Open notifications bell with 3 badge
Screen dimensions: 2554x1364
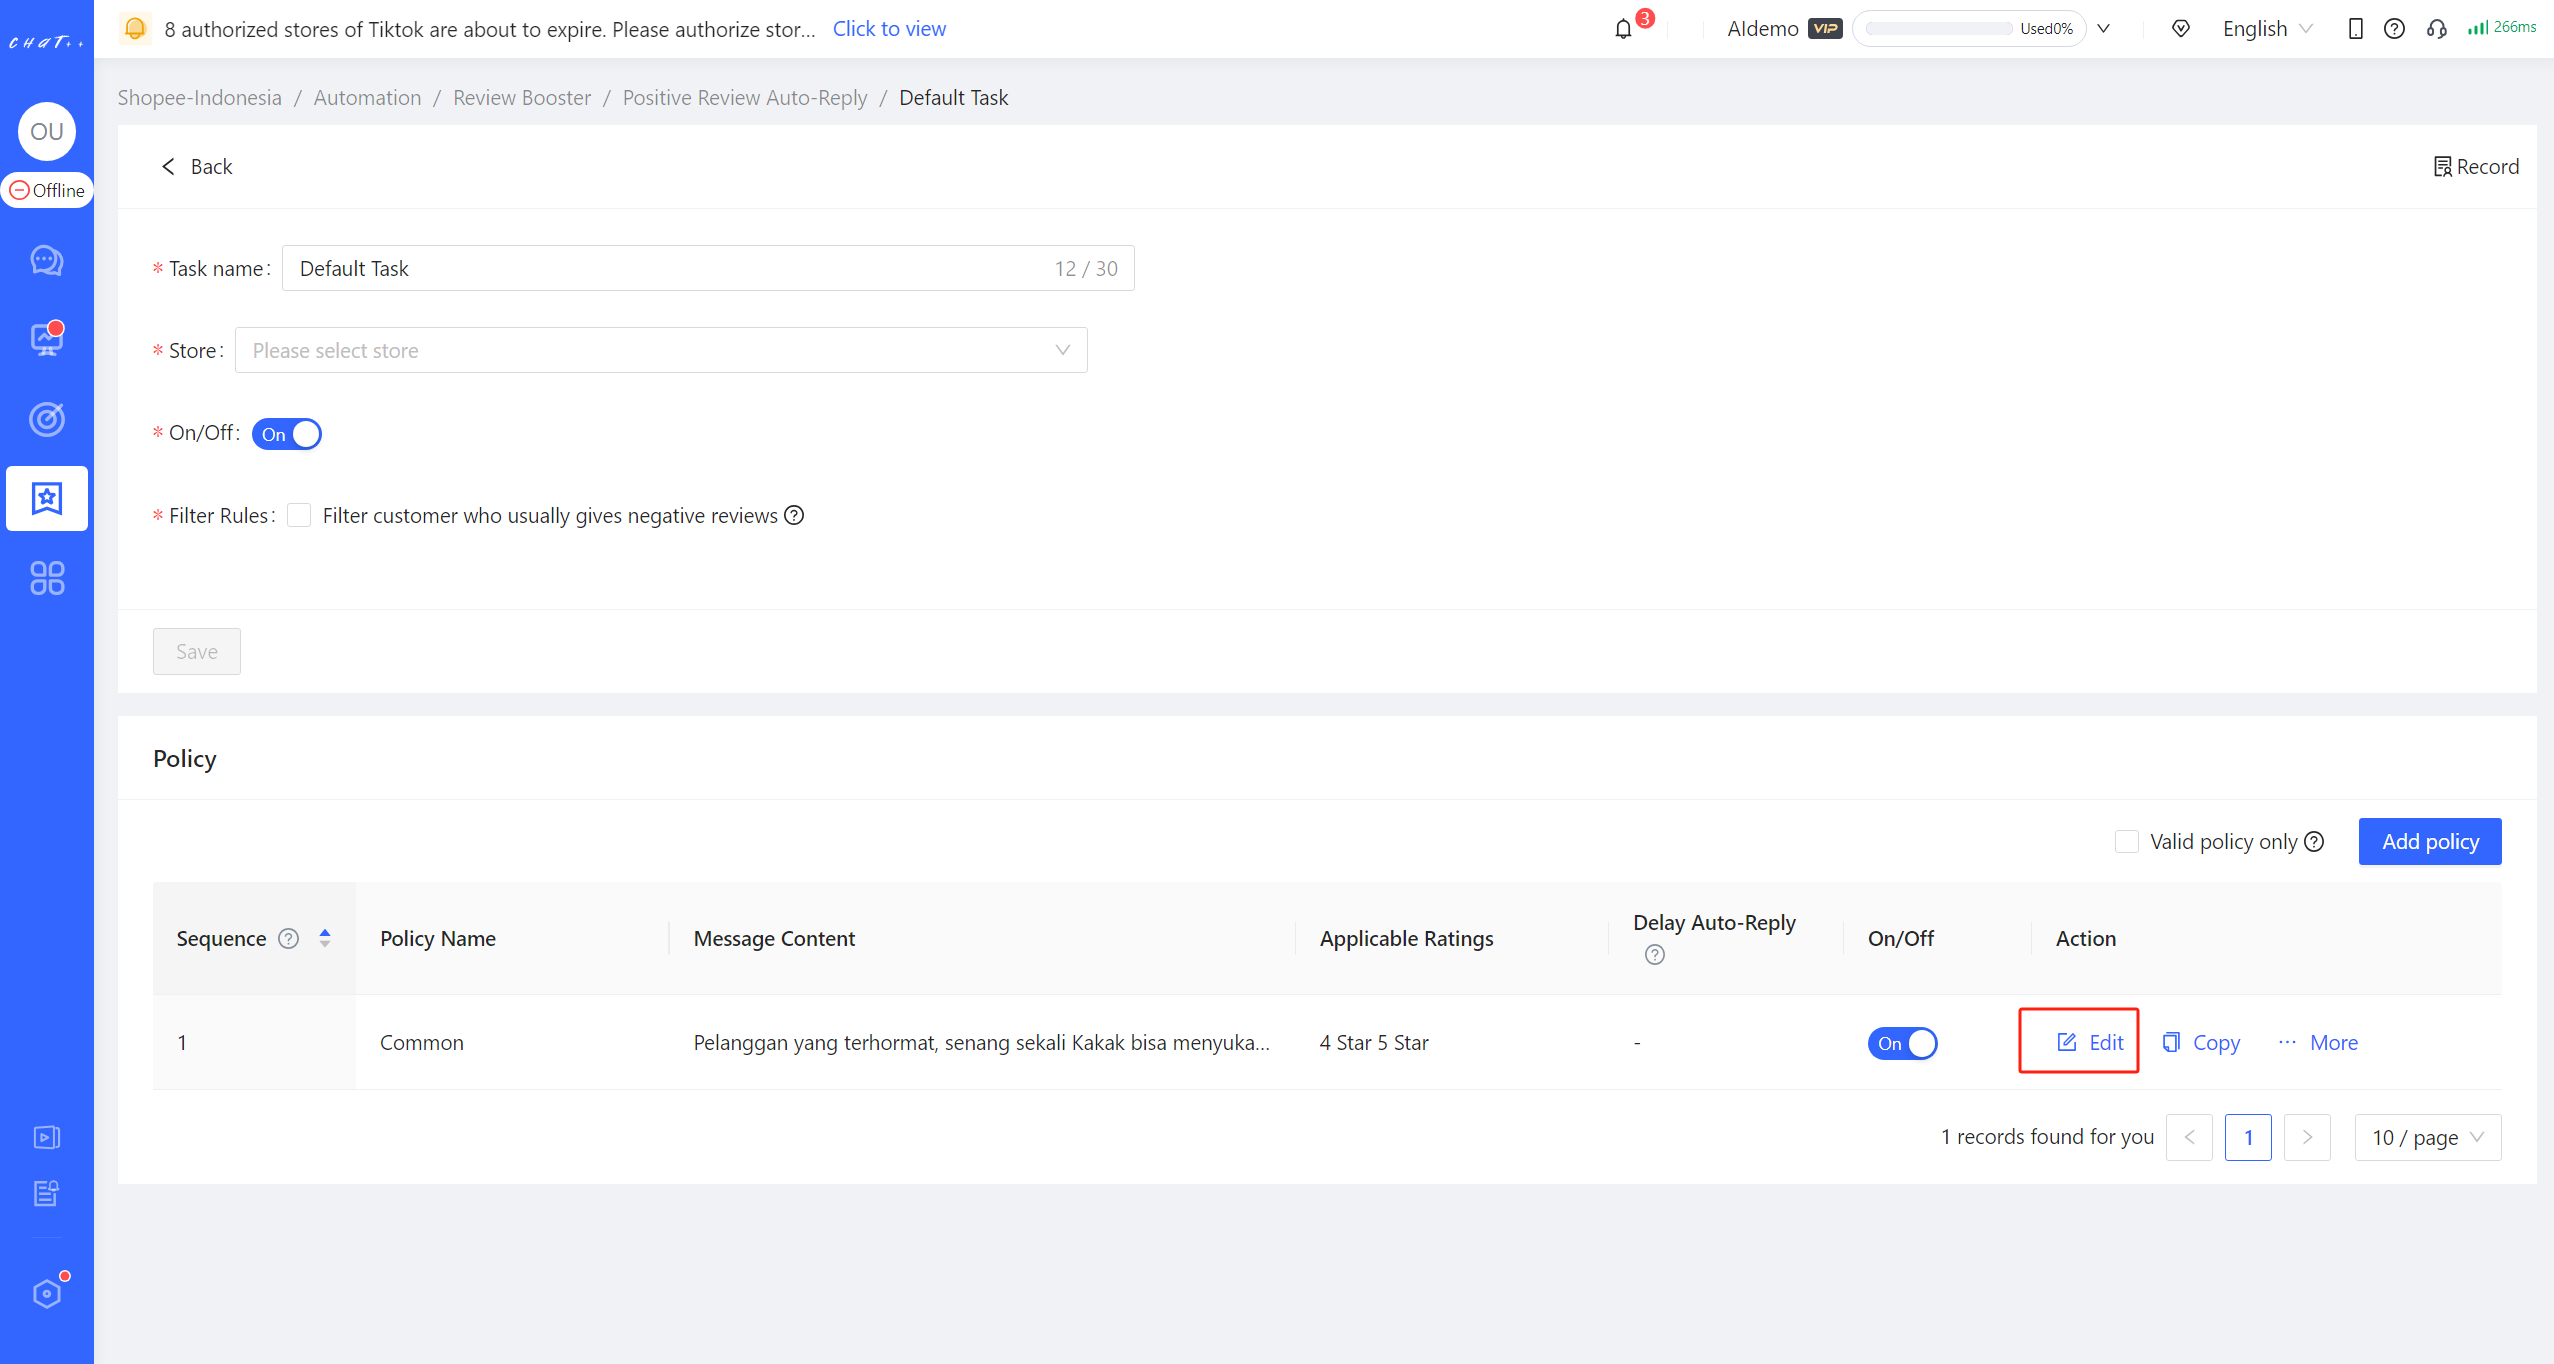pos(1624,28)
